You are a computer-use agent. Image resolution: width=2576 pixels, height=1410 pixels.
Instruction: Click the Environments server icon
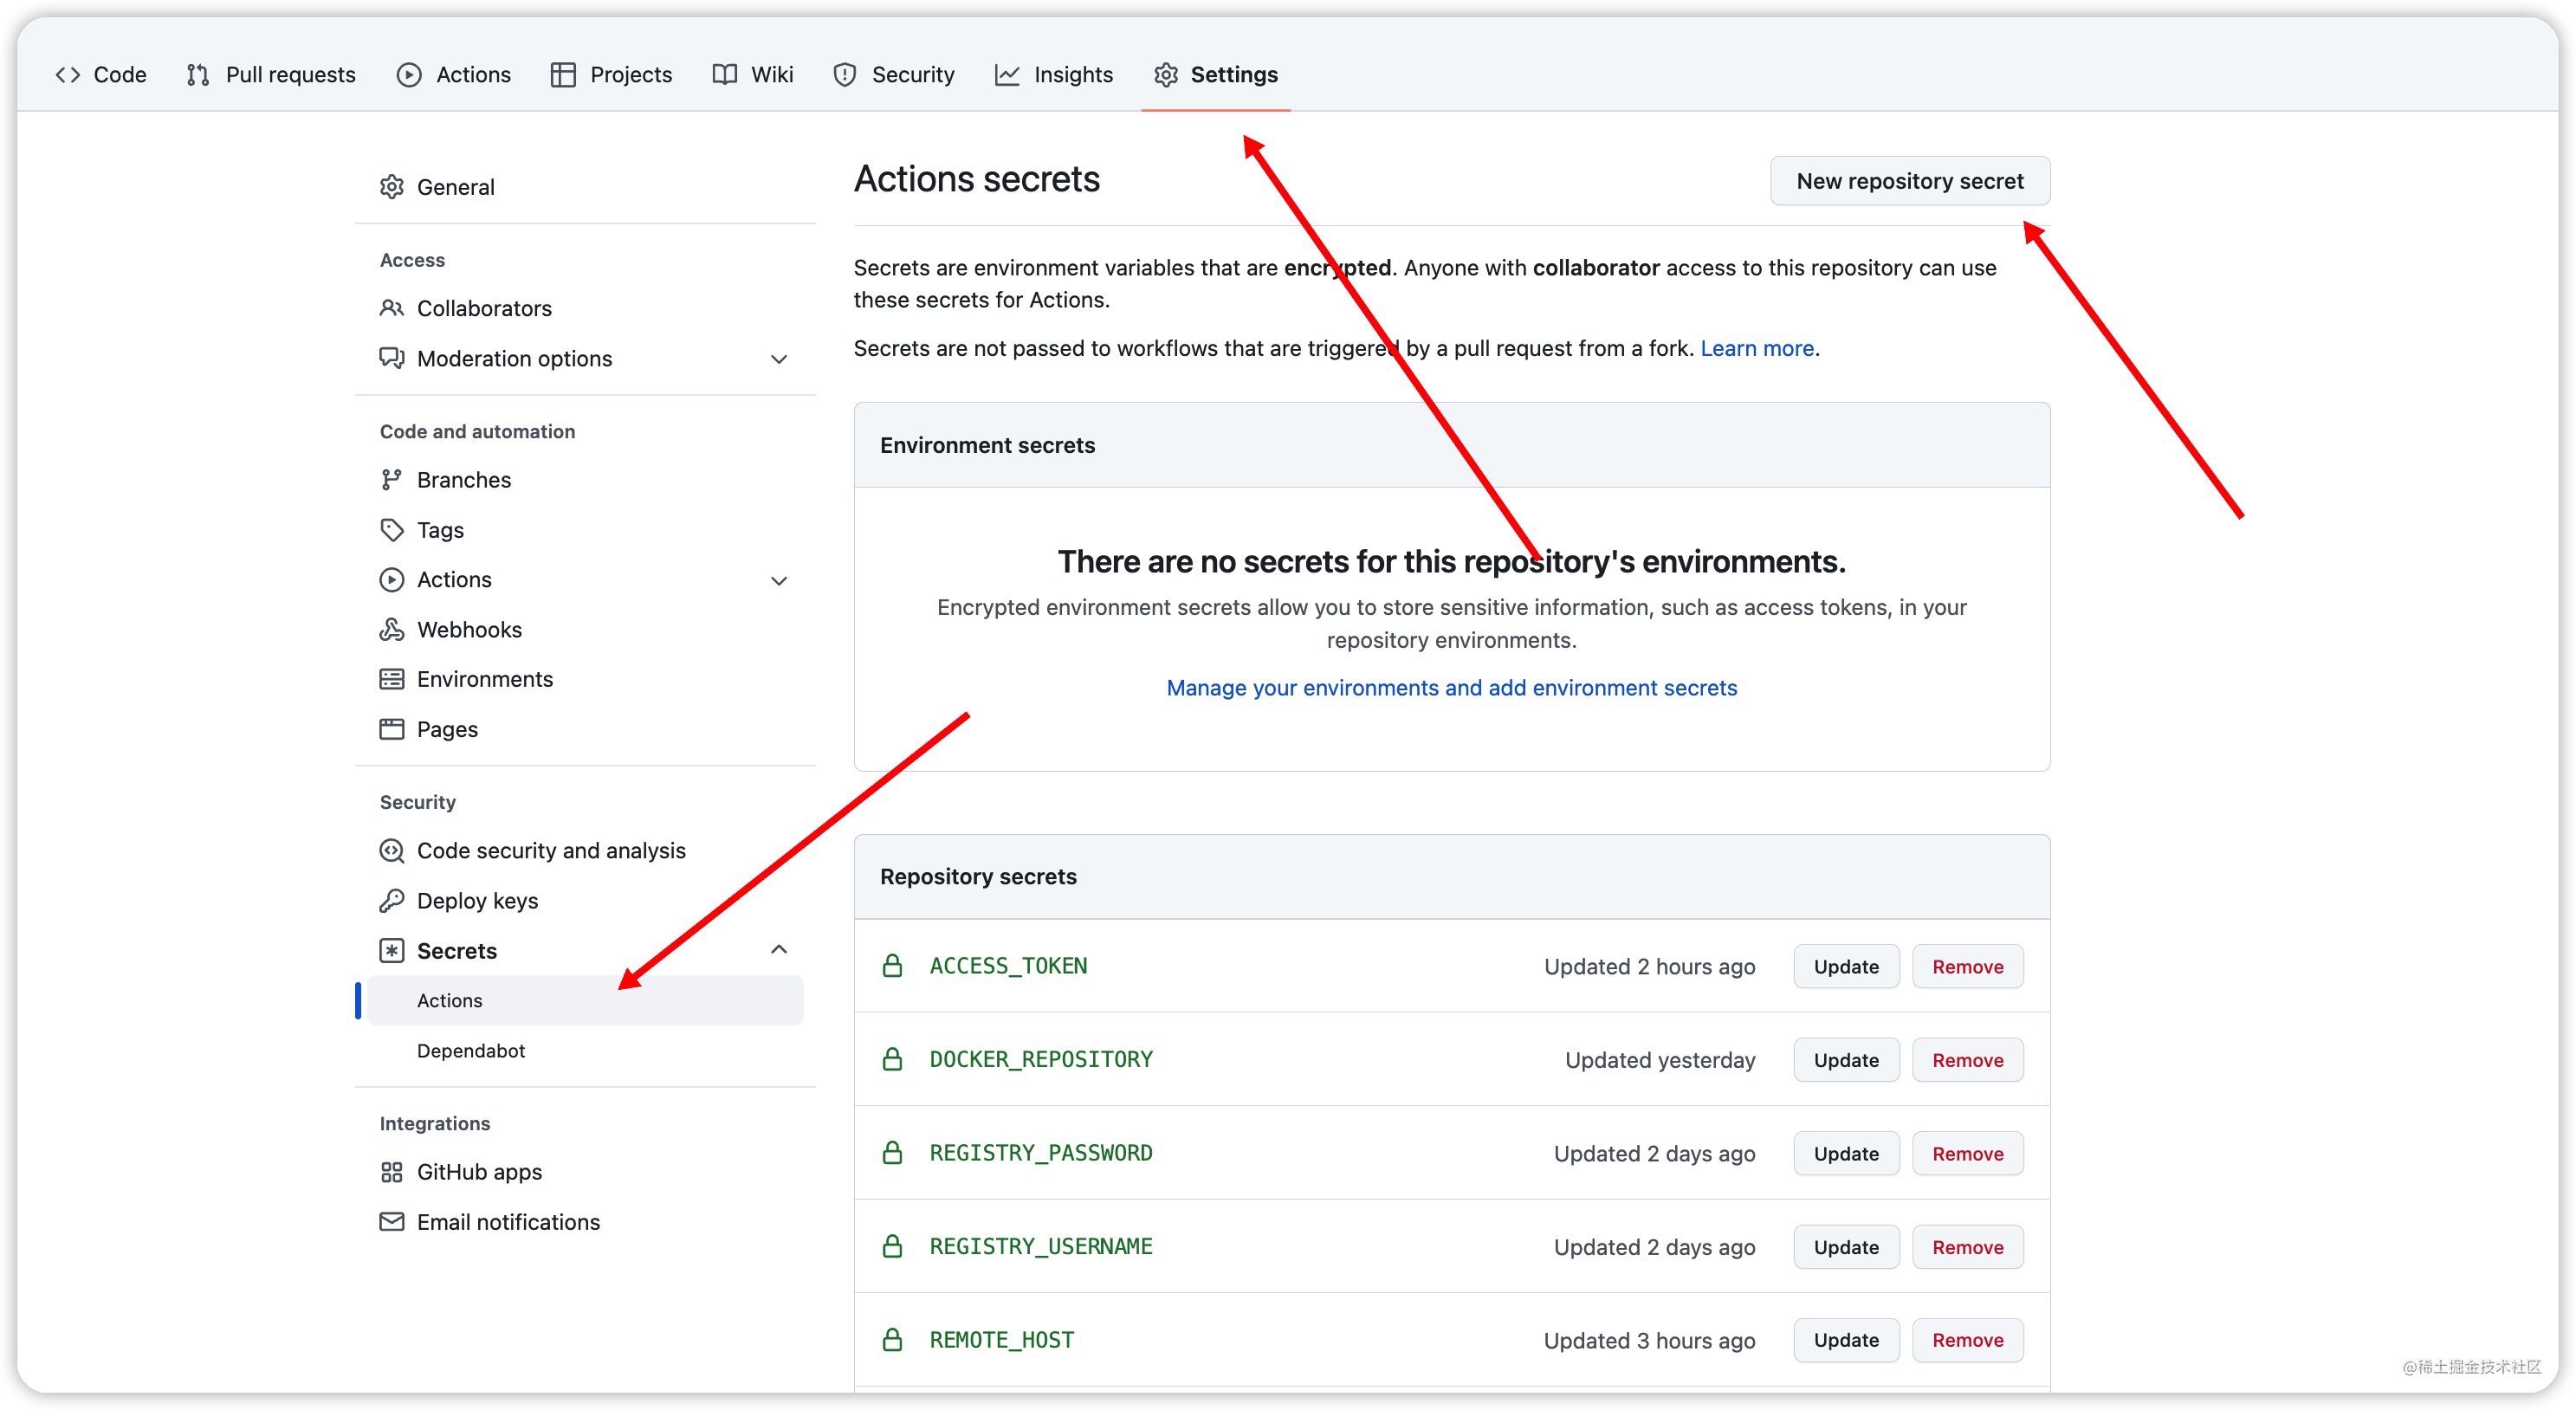click(x=392, y=679)
